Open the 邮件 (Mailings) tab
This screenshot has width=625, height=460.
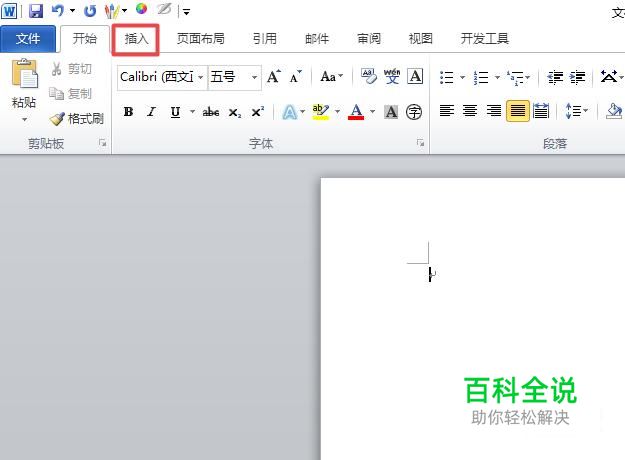(317, 39)
